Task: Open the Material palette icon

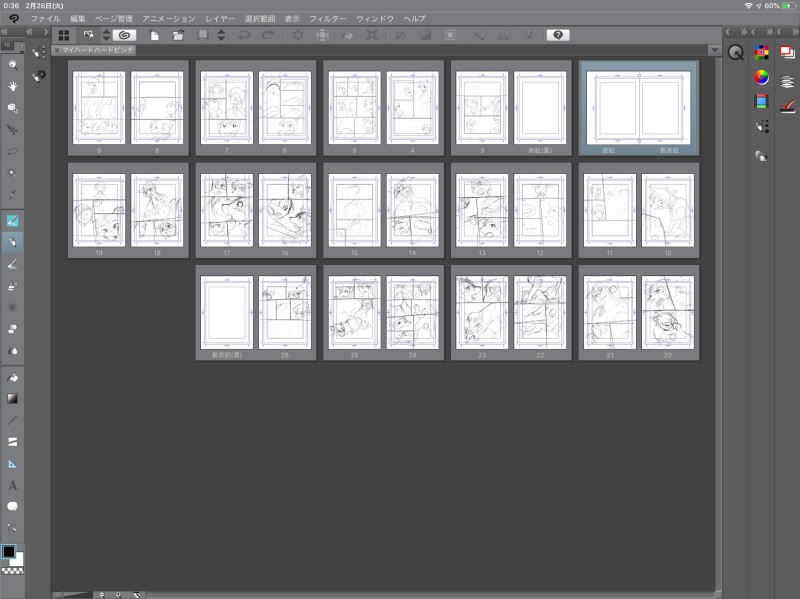Action: coord(761,156)
